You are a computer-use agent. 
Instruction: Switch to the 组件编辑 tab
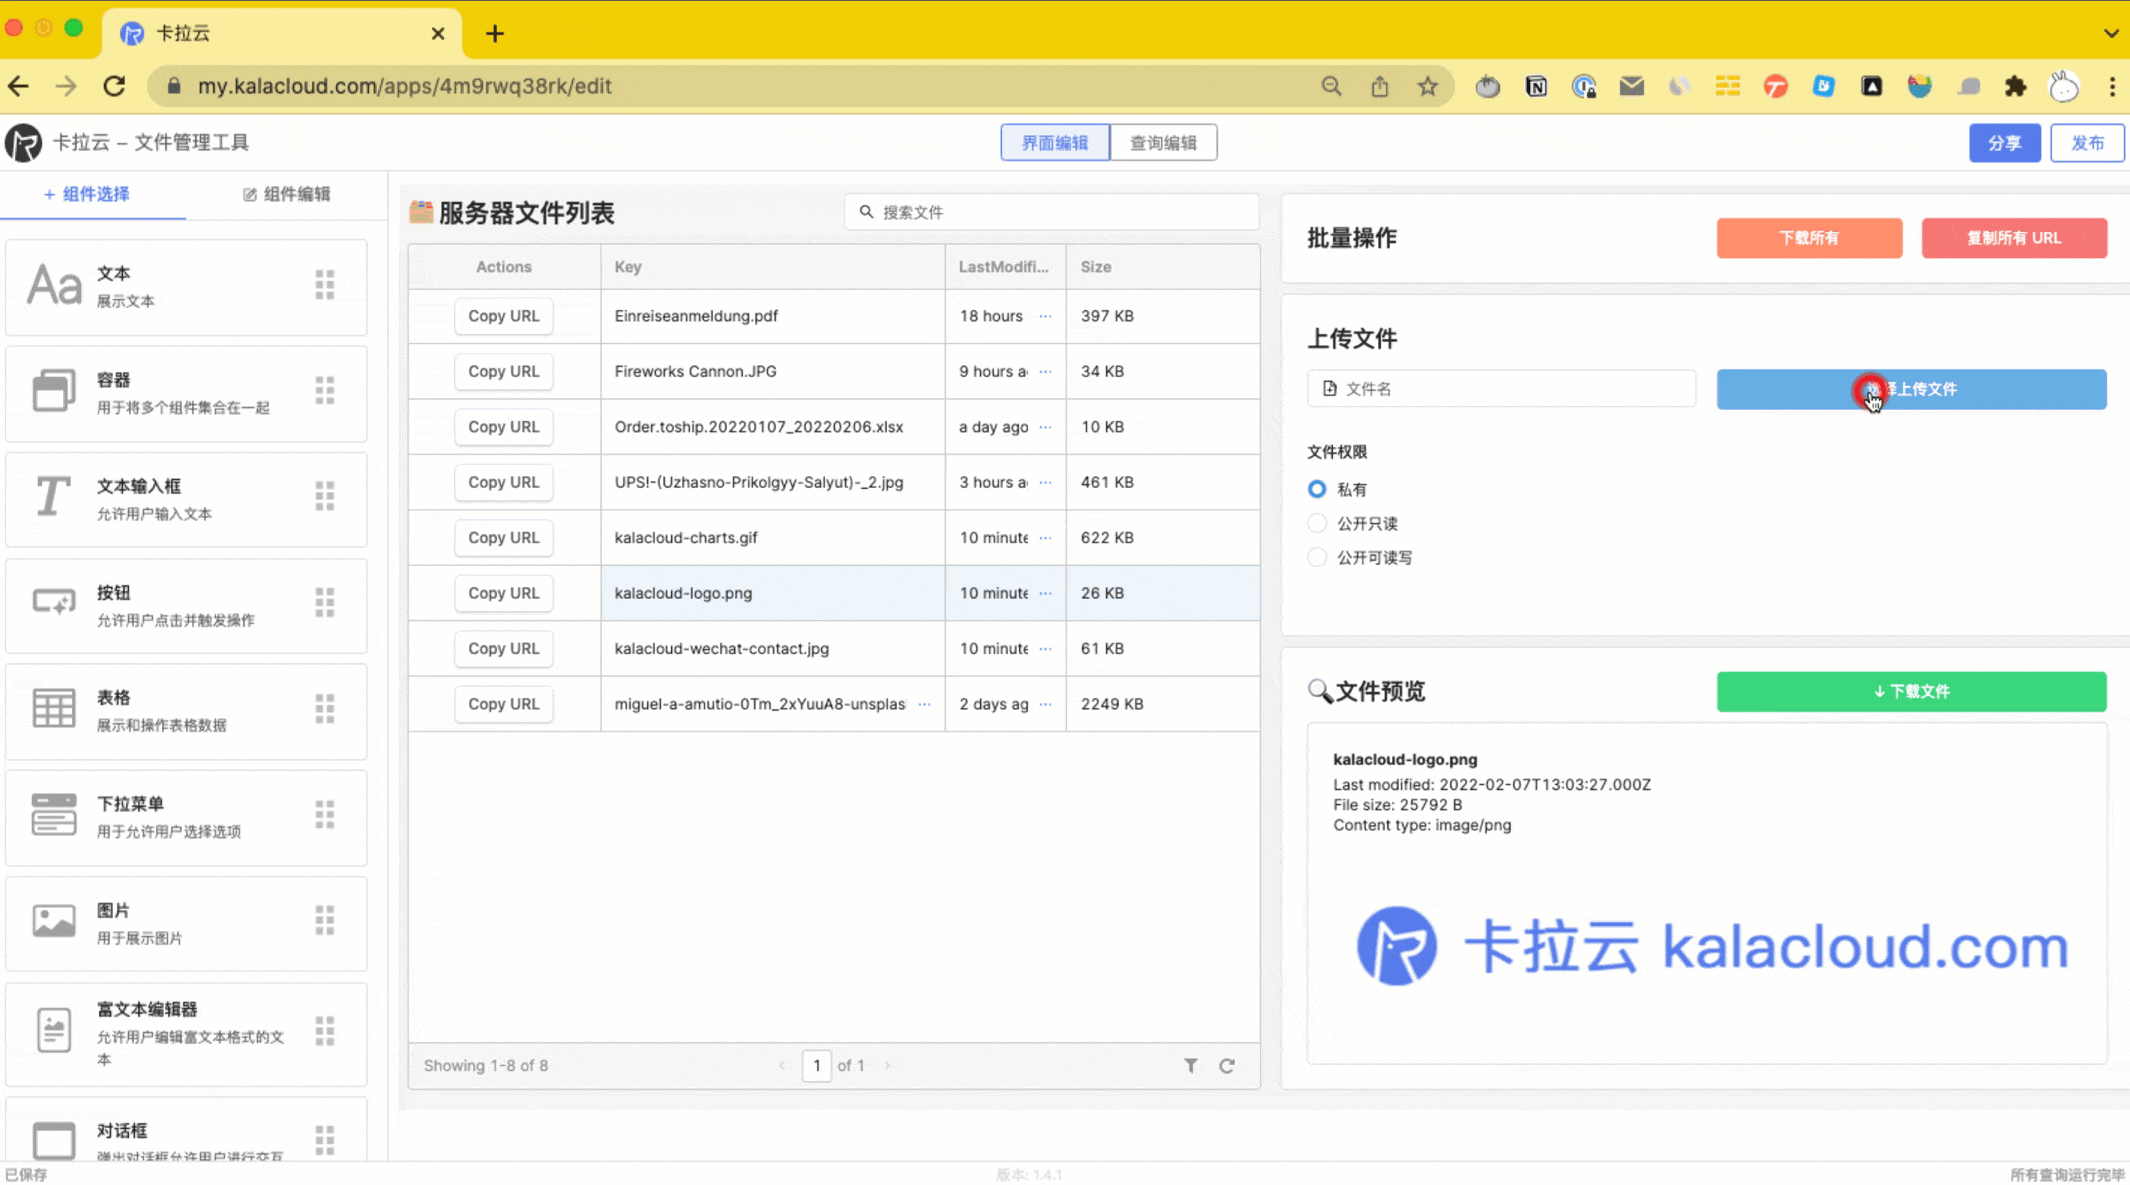click(286, 194)
